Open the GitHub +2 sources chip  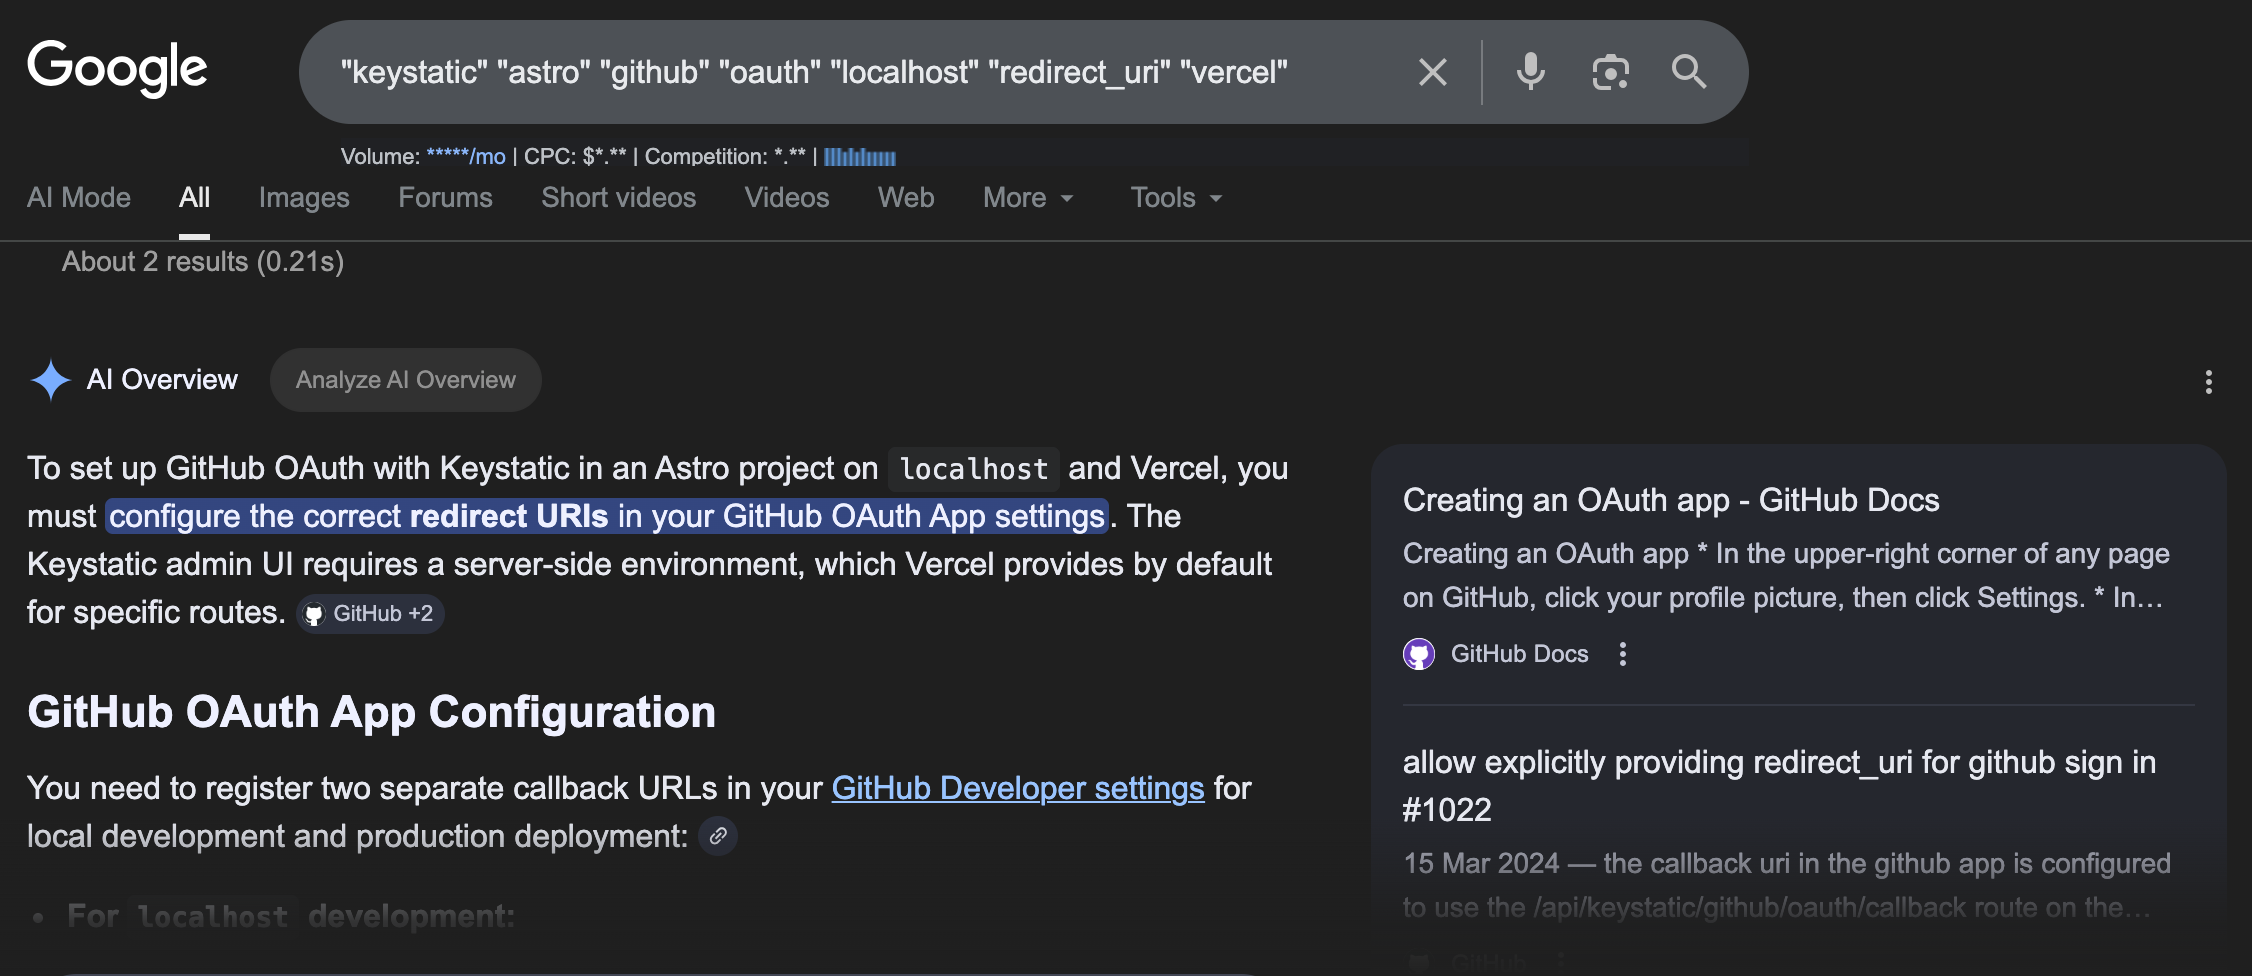pos(371,614)
